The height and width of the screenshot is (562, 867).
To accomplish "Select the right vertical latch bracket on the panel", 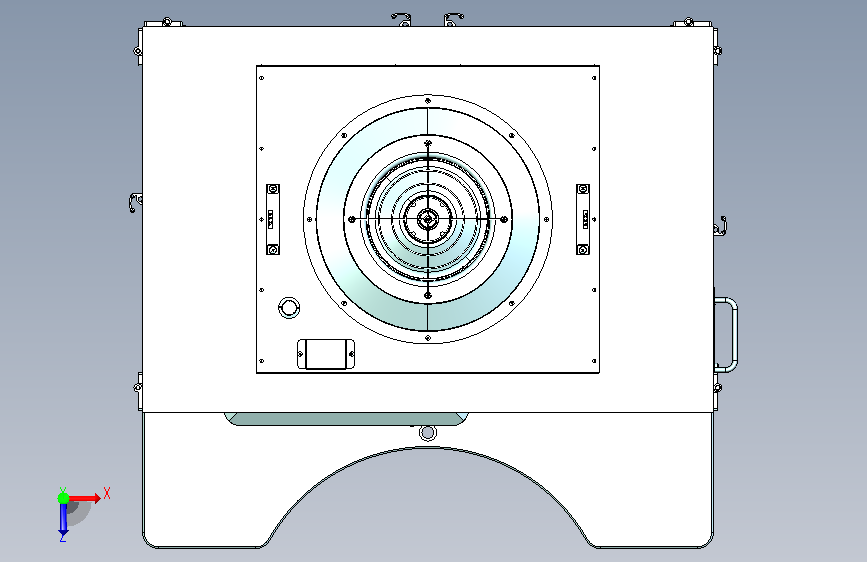I will (583, 219).
